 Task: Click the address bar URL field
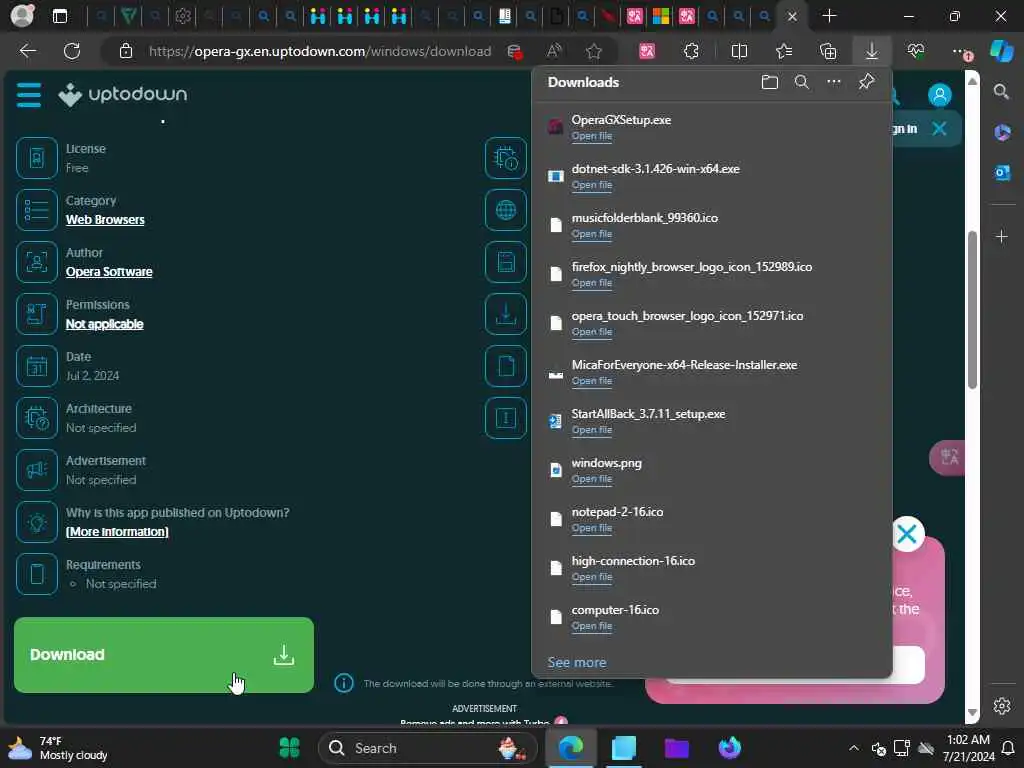(x=320, y=51)
